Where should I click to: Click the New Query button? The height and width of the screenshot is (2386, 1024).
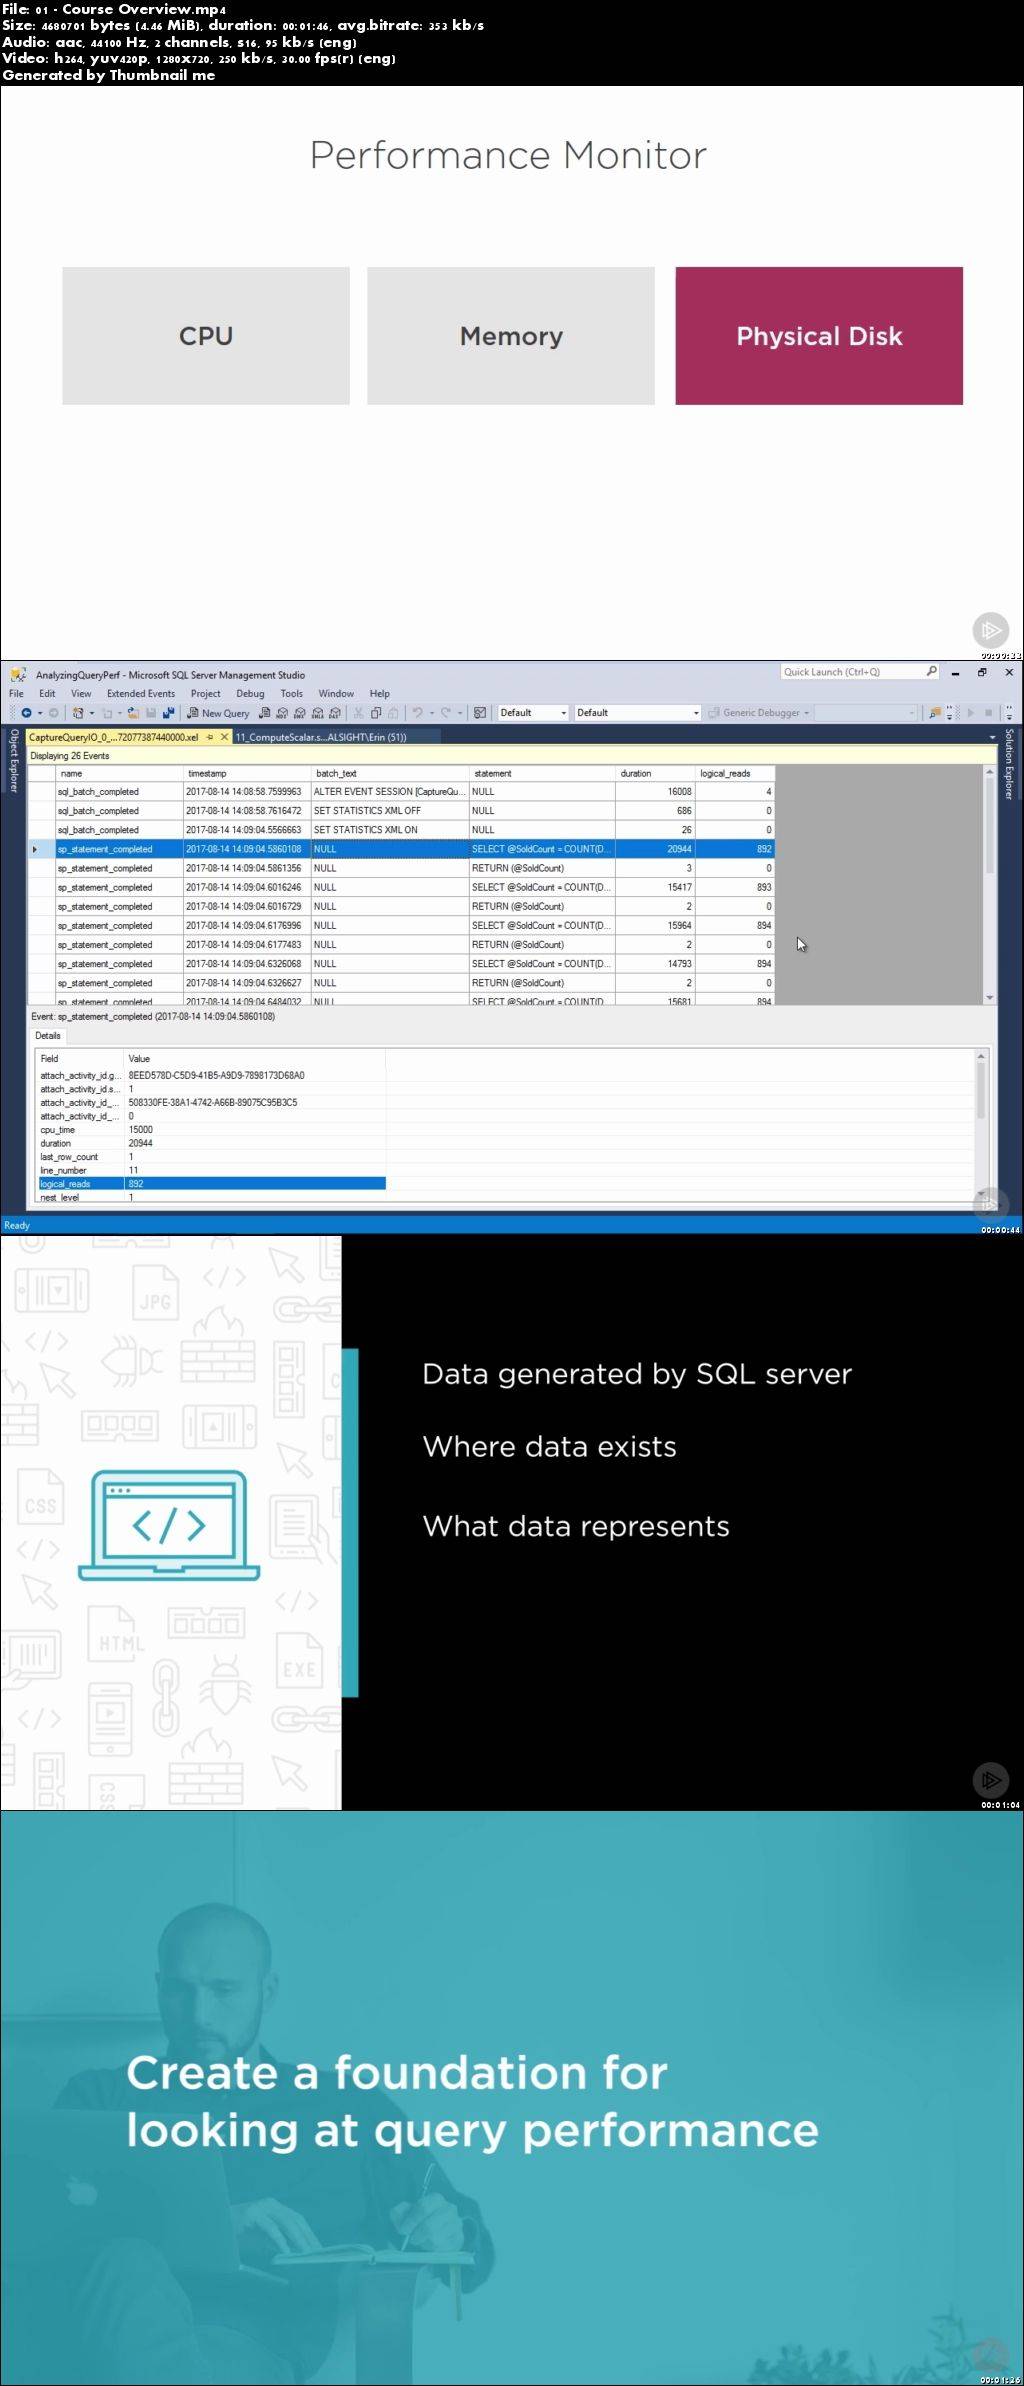218,713
